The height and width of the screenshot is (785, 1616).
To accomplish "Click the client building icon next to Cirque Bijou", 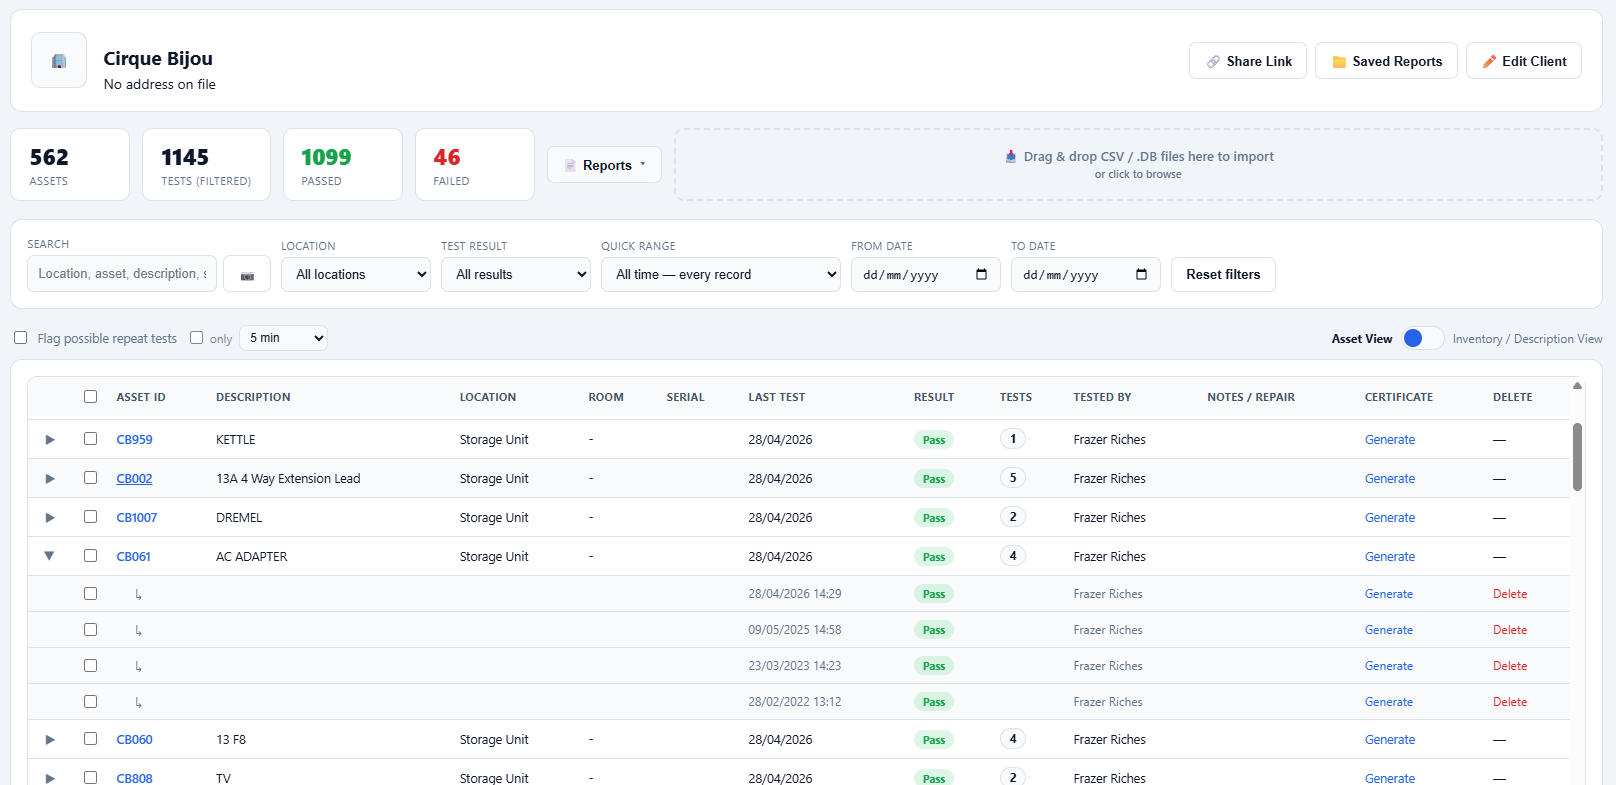I will 59,61.
